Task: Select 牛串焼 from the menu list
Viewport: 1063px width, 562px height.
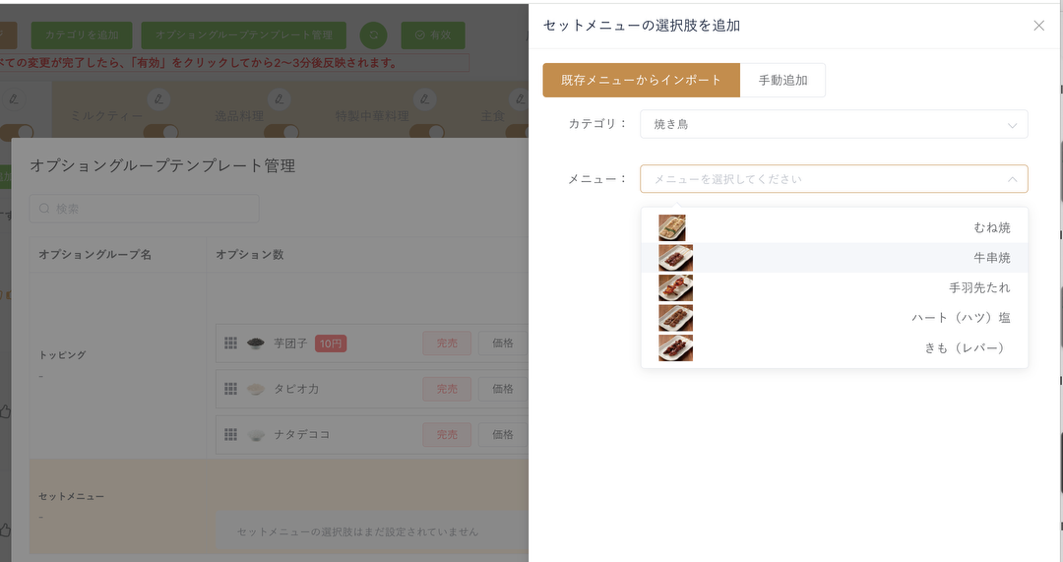Action: pos(835,258)
